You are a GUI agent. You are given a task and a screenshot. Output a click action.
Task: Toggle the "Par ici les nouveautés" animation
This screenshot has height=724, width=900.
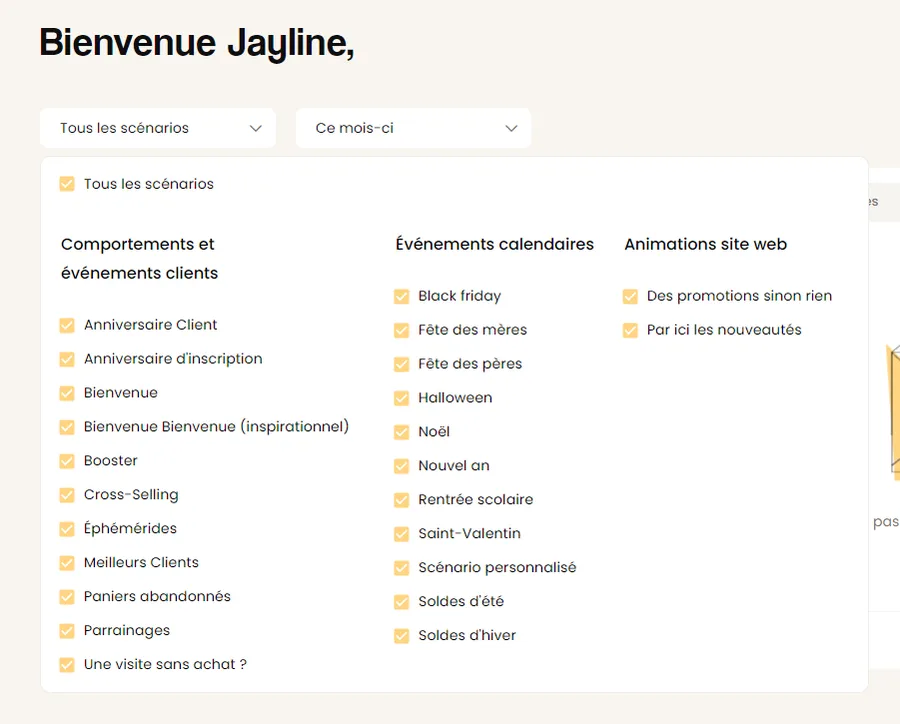[x=631, y=330]
